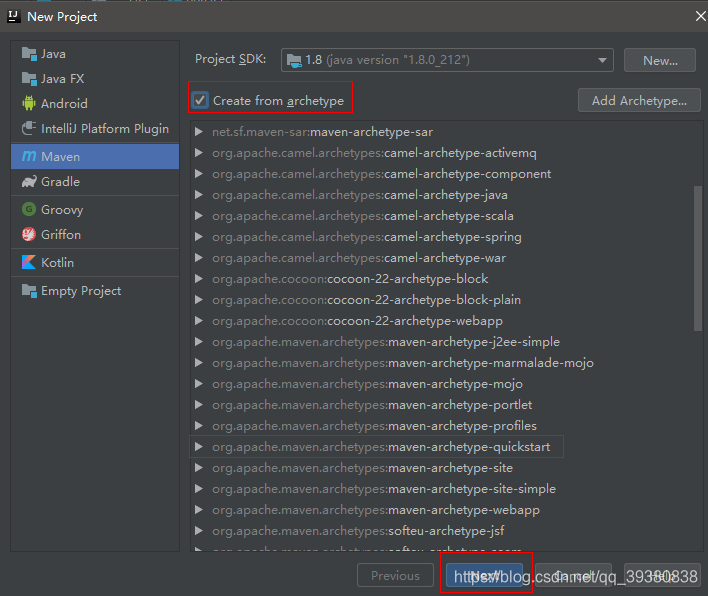Click the Maven 'm' icon
Image resolution: width=708 pixels, height=596 pixels.
(x=29, y=156)
